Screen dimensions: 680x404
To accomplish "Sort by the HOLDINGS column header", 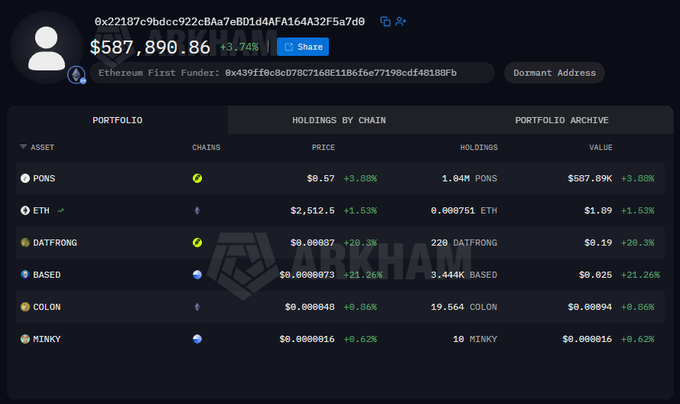I will click(x=479, y=147).
